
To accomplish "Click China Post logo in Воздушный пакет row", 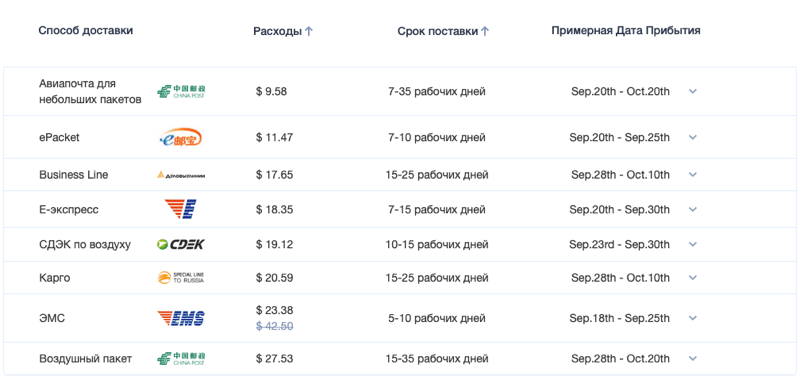I will coord(181,359).
